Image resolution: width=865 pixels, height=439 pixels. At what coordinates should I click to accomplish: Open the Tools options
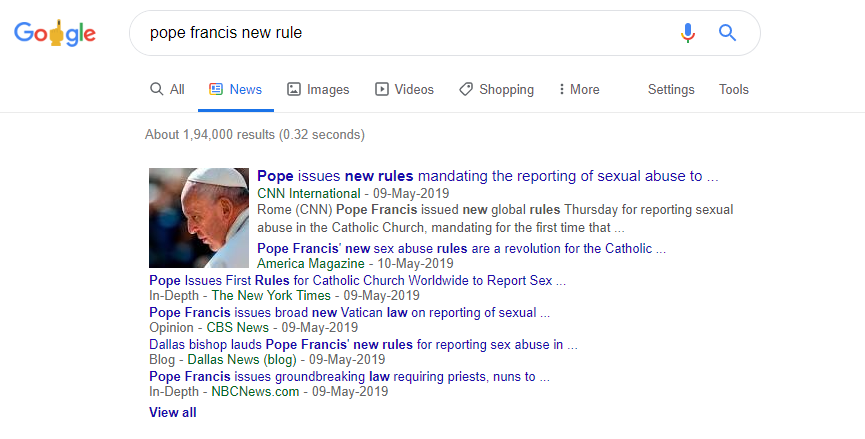click(x=734, y=89)
